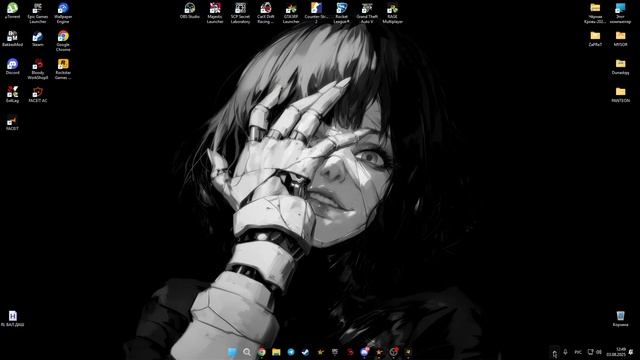640x360 pixels.
Task: Switch keyboard language indicator РУС
Action: pos(578,352)
